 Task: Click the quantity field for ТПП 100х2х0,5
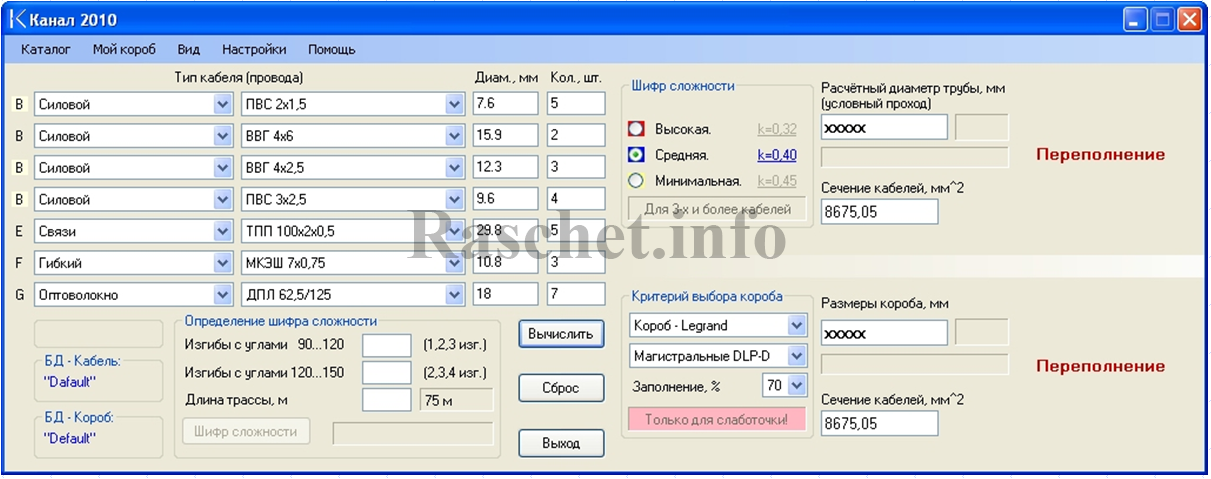577,231
